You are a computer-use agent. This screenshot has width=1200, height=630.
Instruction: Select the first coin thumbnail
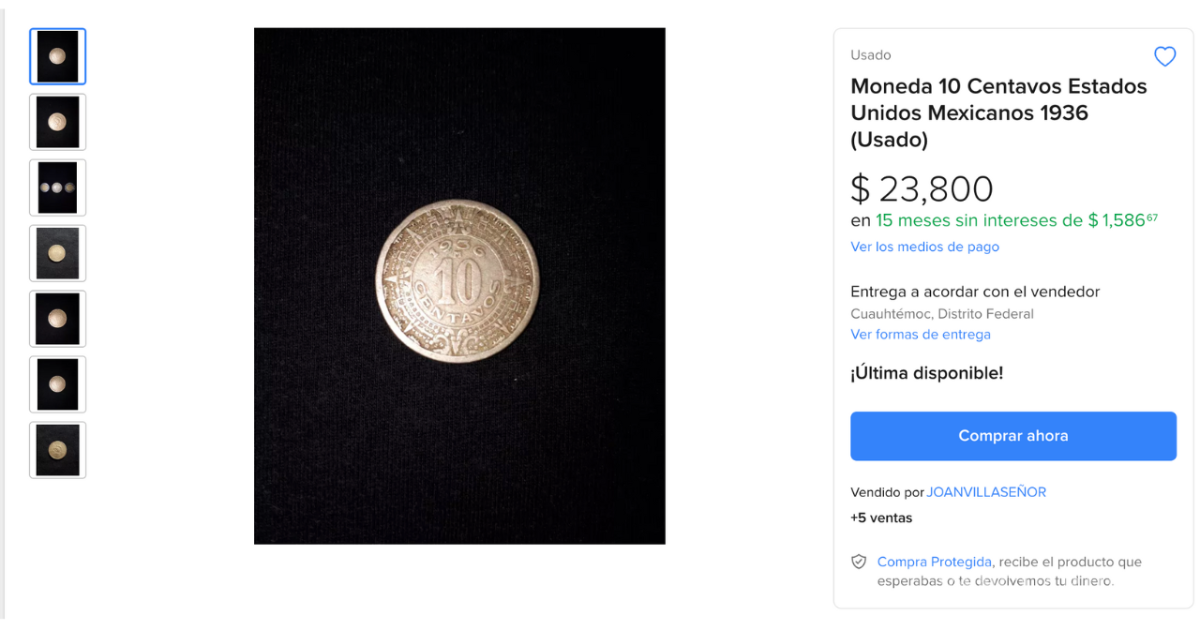58,56
